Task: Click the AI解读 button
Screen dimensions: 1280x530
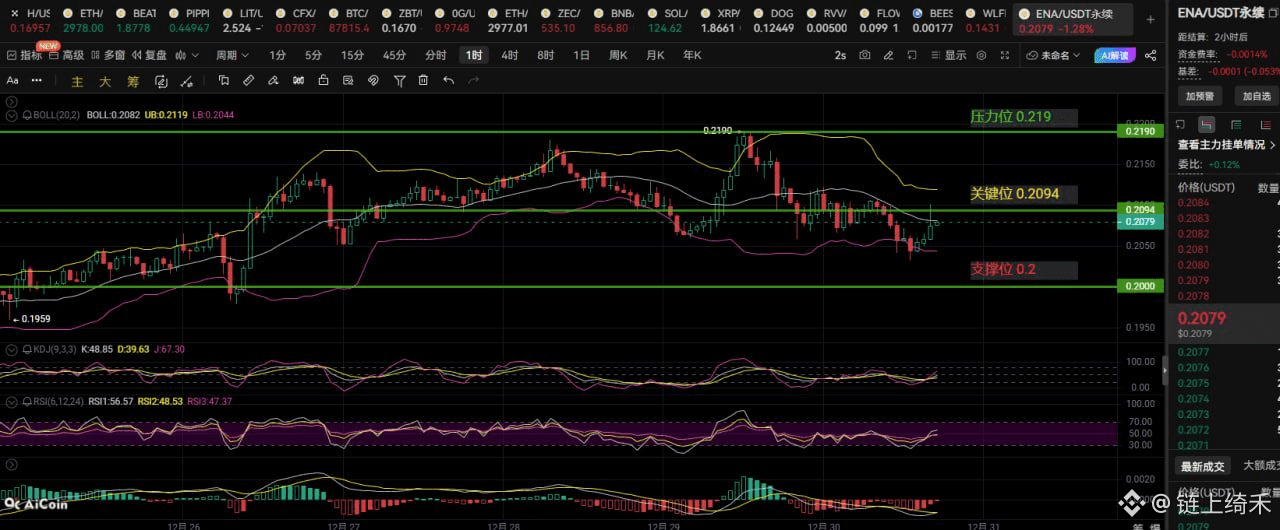Action: [1115, 56]
